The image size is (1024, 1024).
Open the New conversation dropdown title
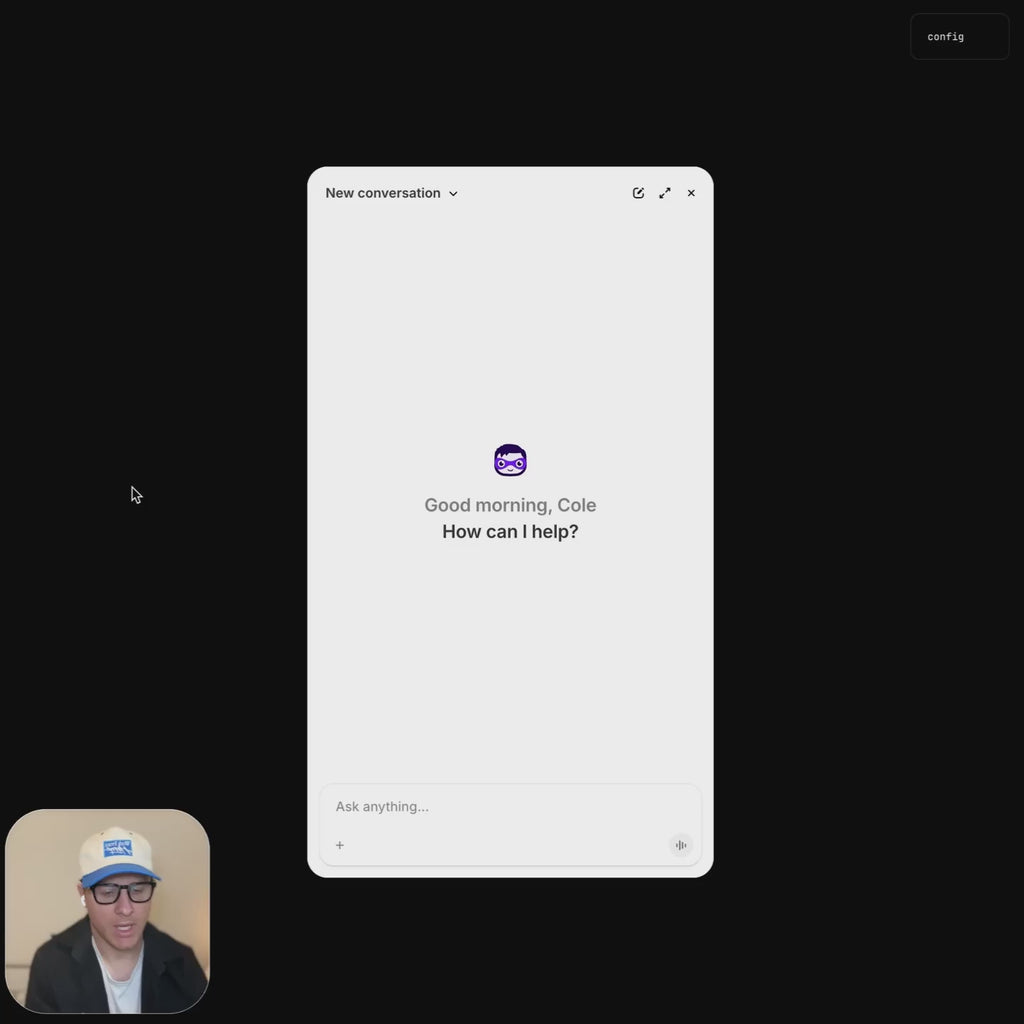(383, 193)
